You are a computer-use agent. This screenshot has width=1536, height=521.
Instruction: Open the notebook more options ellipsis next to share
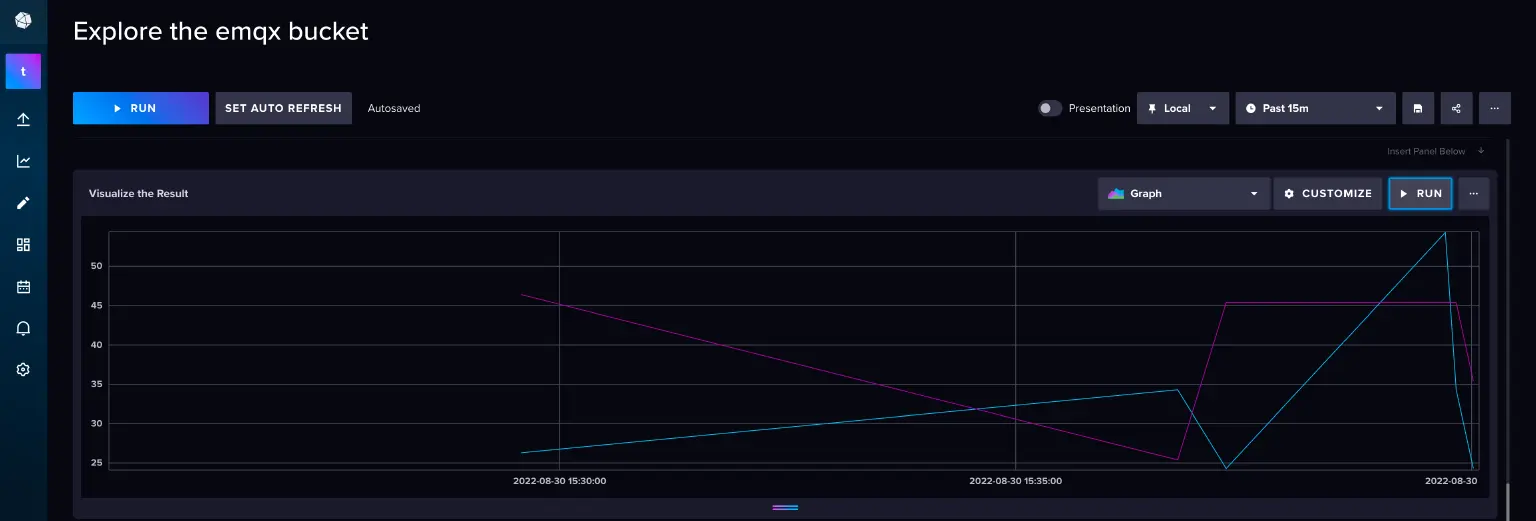click(x=1494, y=108)
